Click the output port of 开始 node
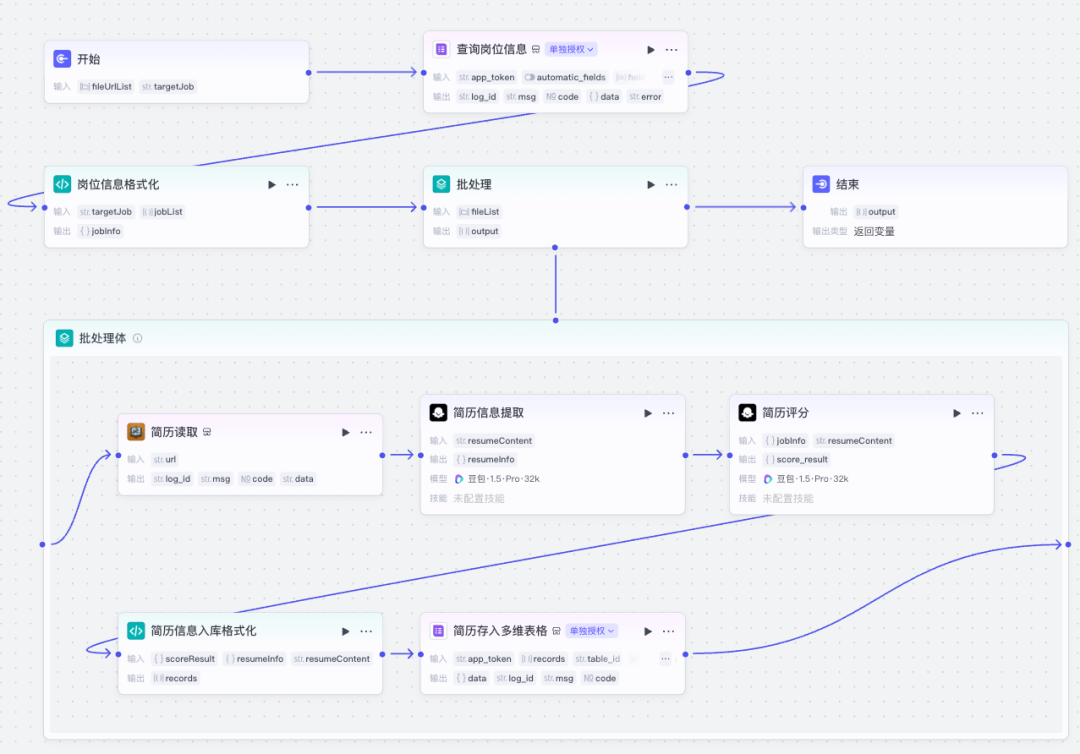Screen dimensions: 1080x754 click(309, 72)
